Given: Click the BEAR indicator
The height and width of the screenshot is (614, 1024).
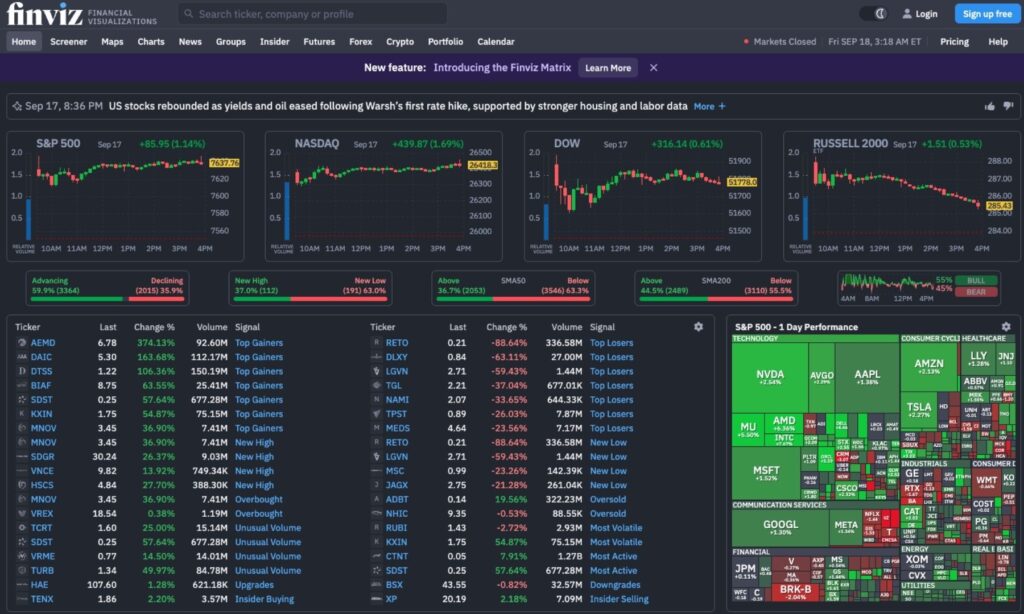Looking at the screenshot, I should pos(976,292).
